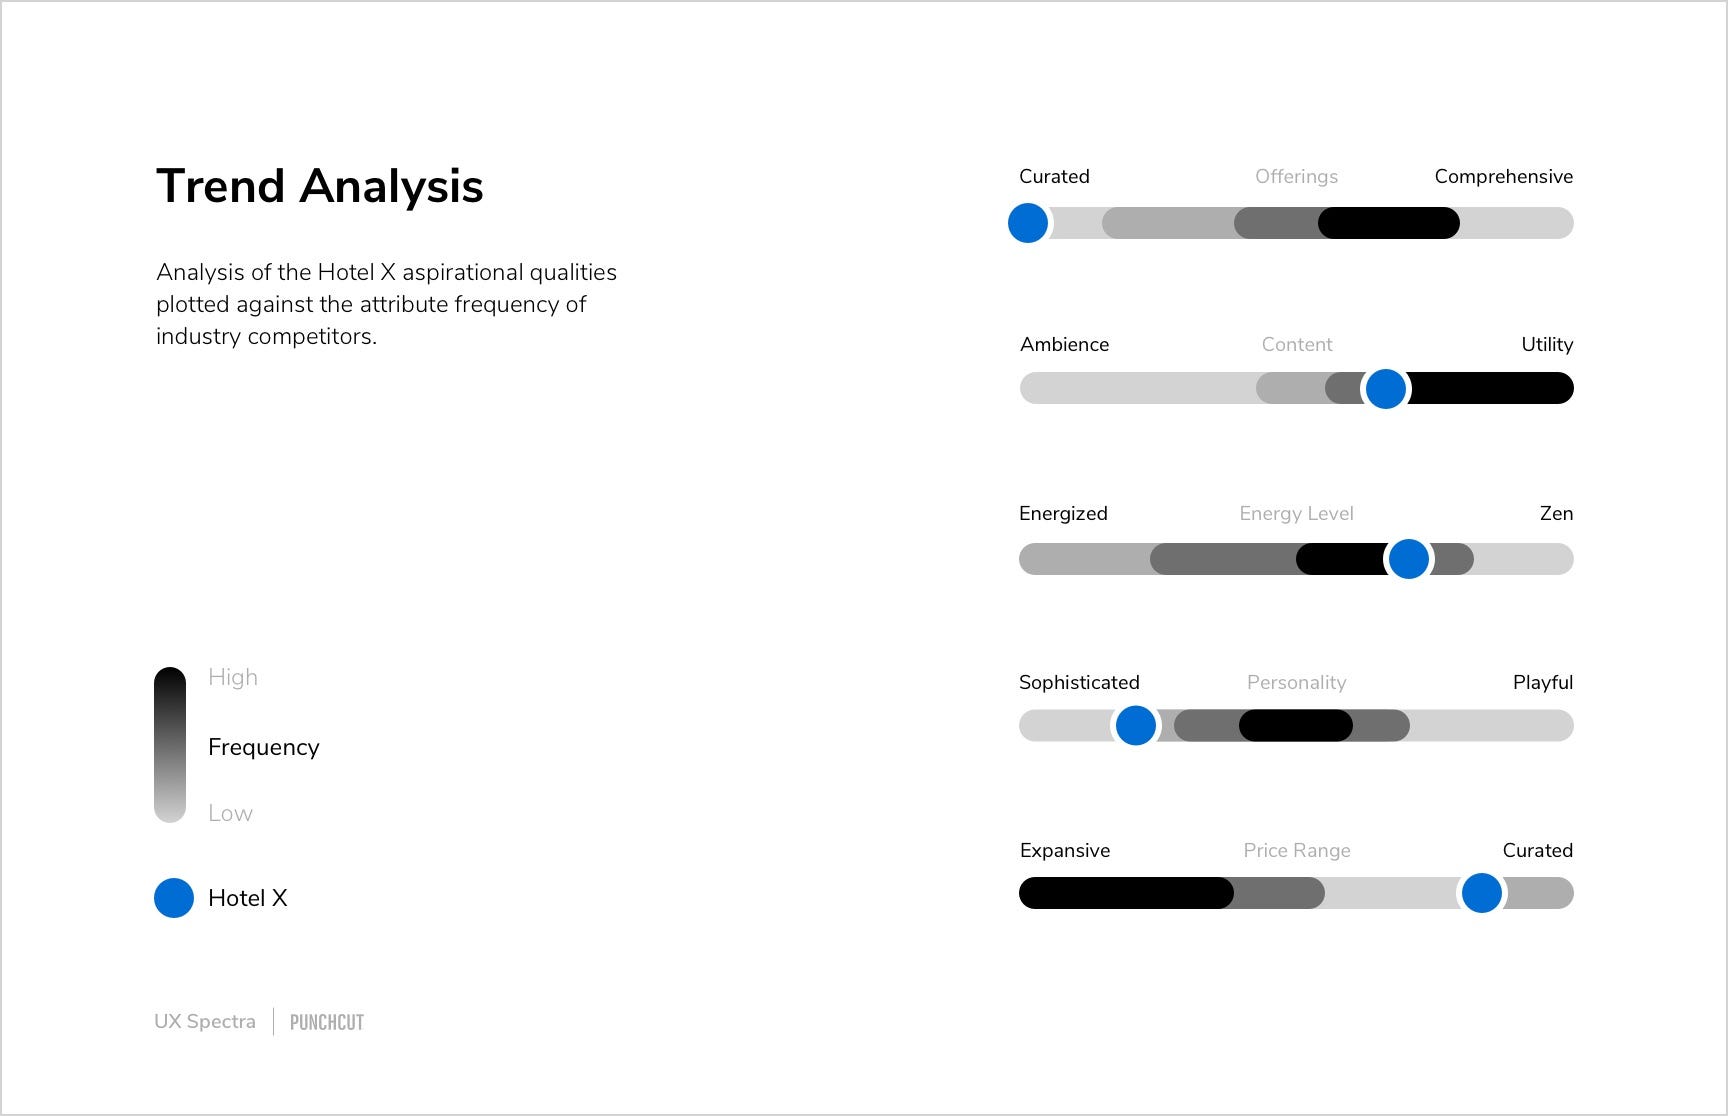1728x1116 pixels.
Task: Click the Content slider blue handle
Action: point(1386,389)
